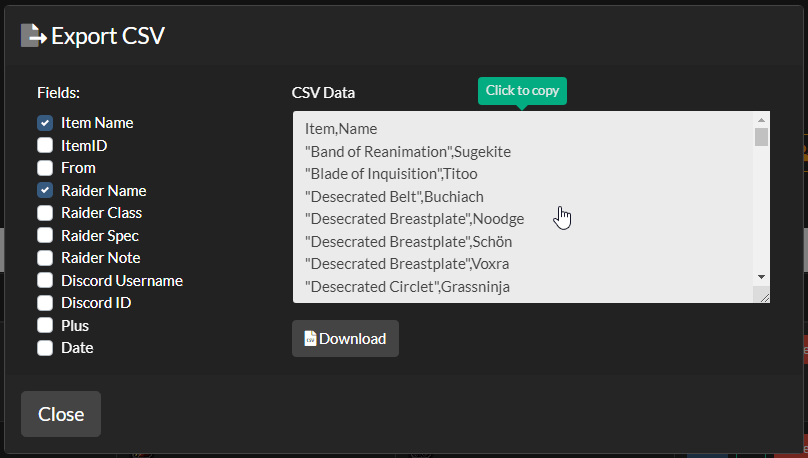Enable the Plus field checkbox
The height and width of the screenshot is (458, 808).
click(45, 326)
